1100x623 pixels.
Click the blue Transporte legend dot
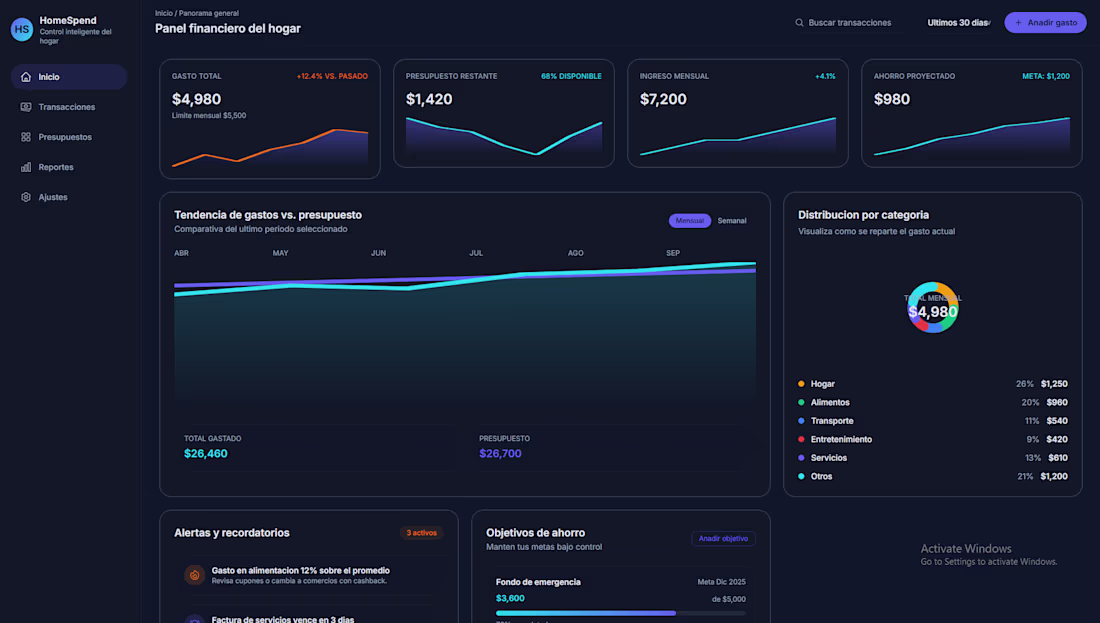(x=801, y=421)
